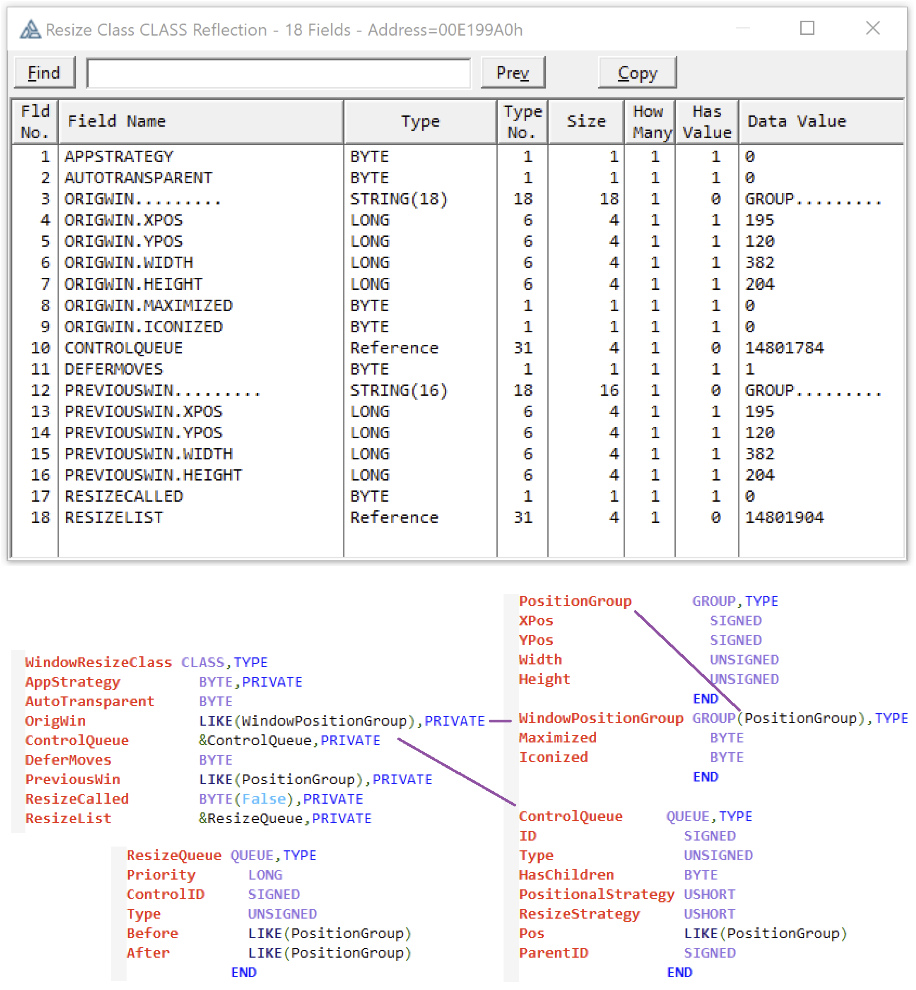Click the Has Value column header
This screenshot has height=990, width=916.
click(707, 121)
